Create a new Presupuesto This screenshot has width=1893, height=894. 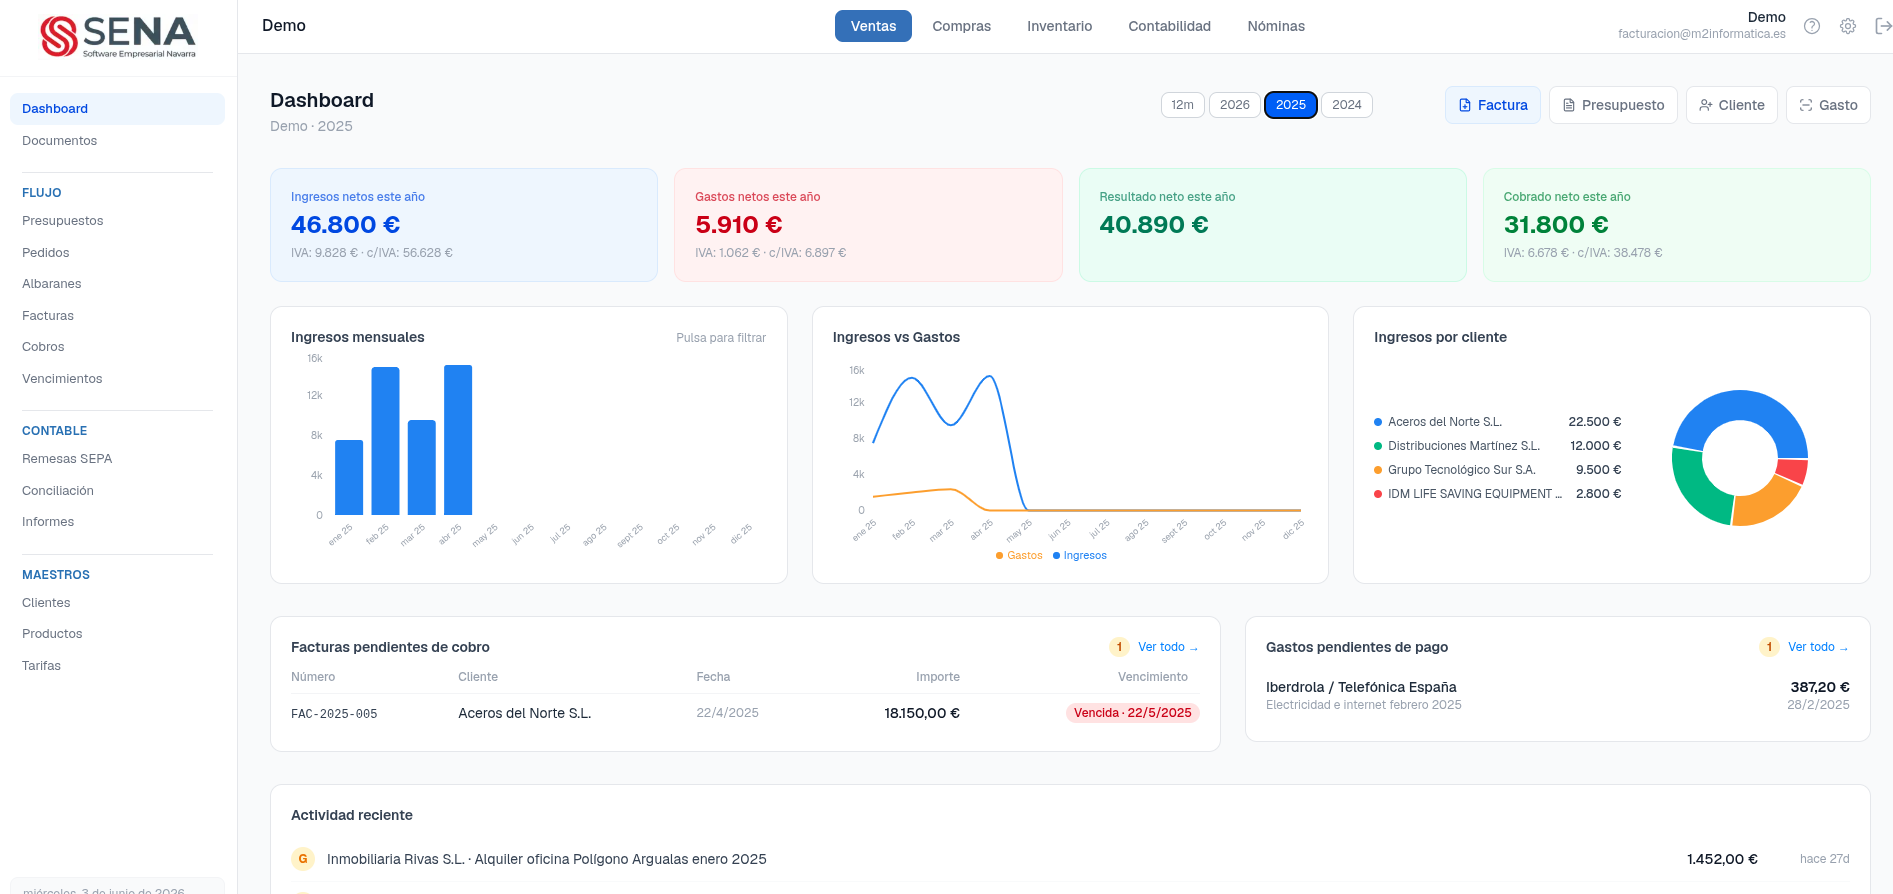[x=1613, y=105]
